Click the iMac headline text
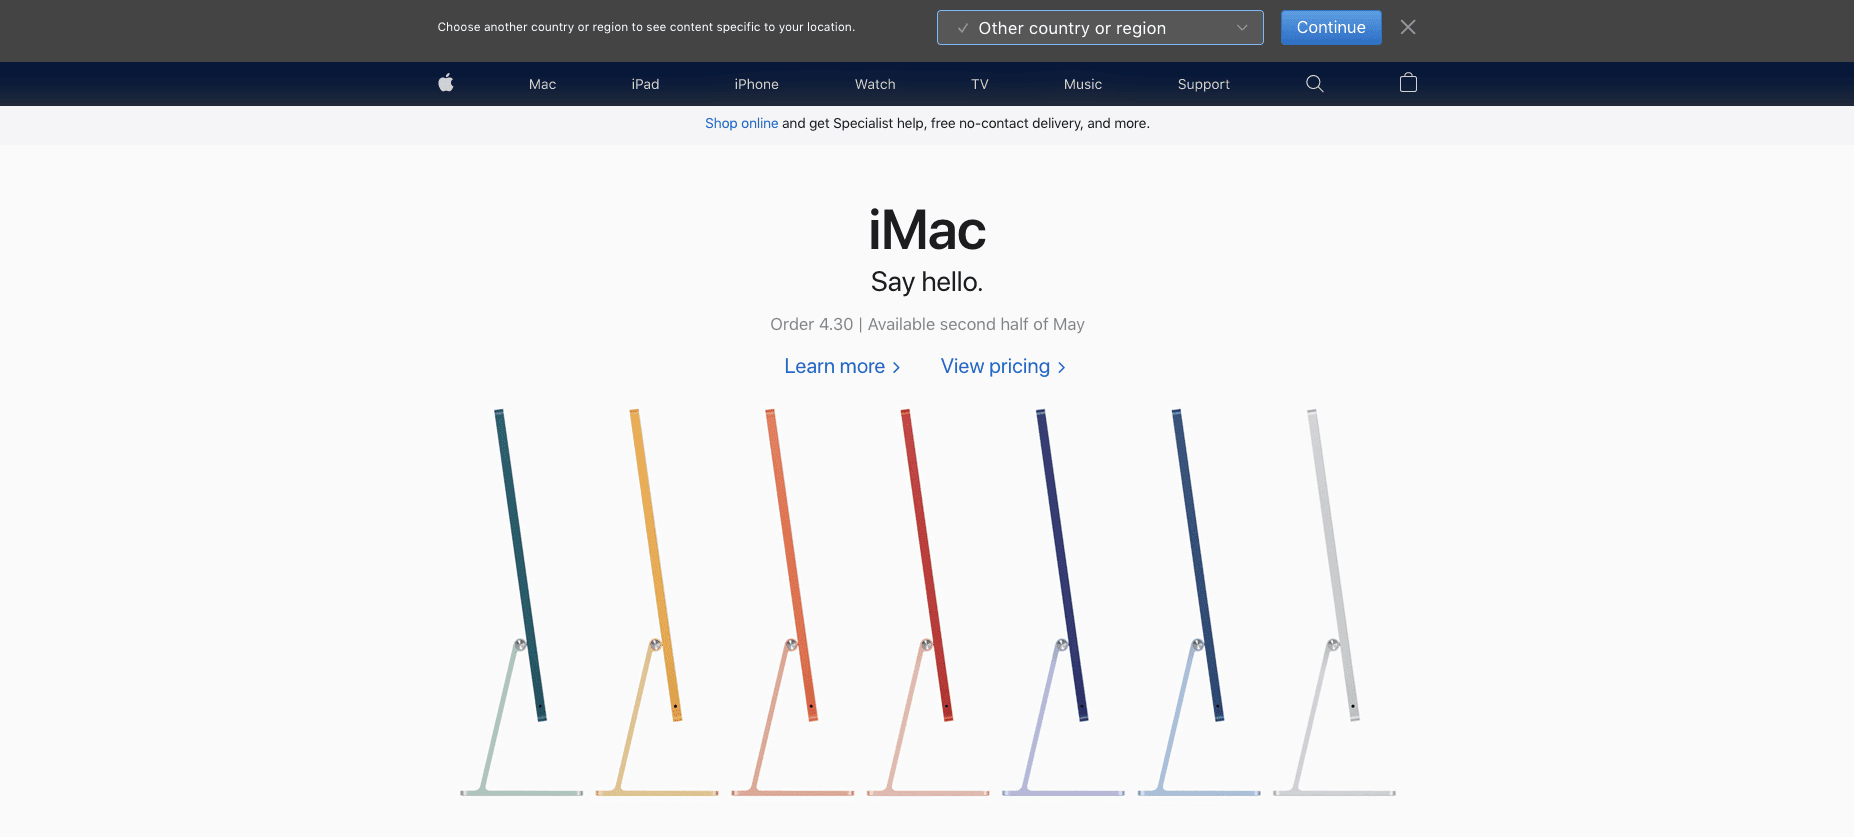Image resolution: width=1854 pixels, height=840 pixels. [927, 231]
